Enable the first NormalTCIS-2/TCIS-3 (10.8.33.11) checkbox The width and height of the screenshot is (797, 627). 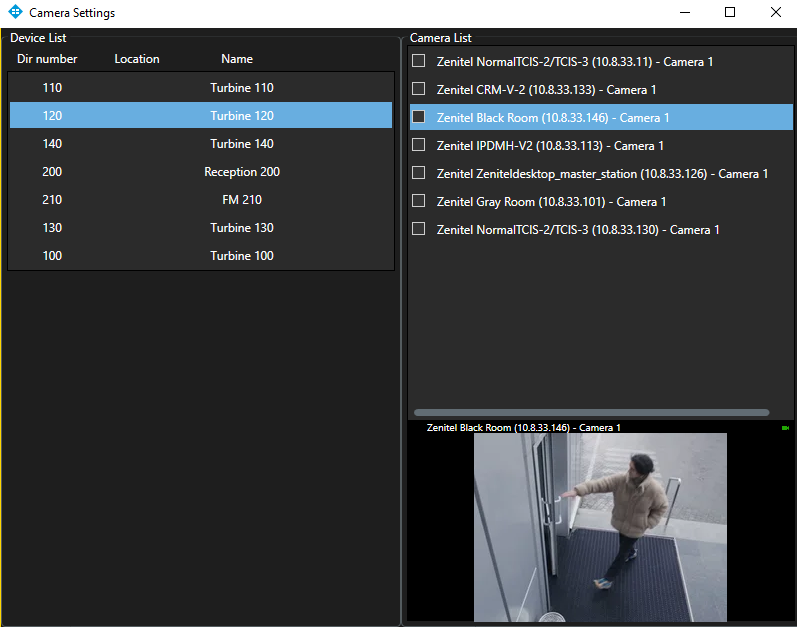pyautogui.click(x=419, y=61)
